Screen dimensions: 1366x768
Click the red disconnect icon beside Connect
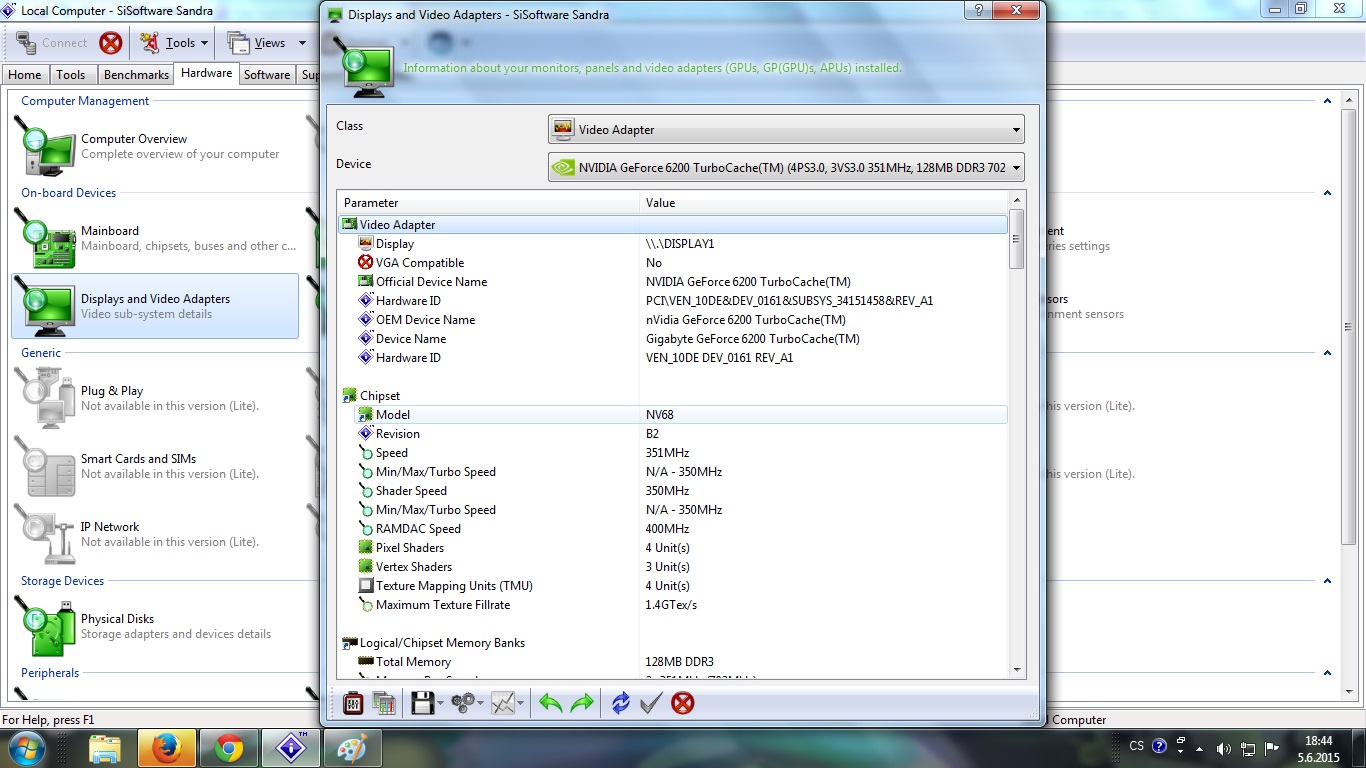[111, 43]
